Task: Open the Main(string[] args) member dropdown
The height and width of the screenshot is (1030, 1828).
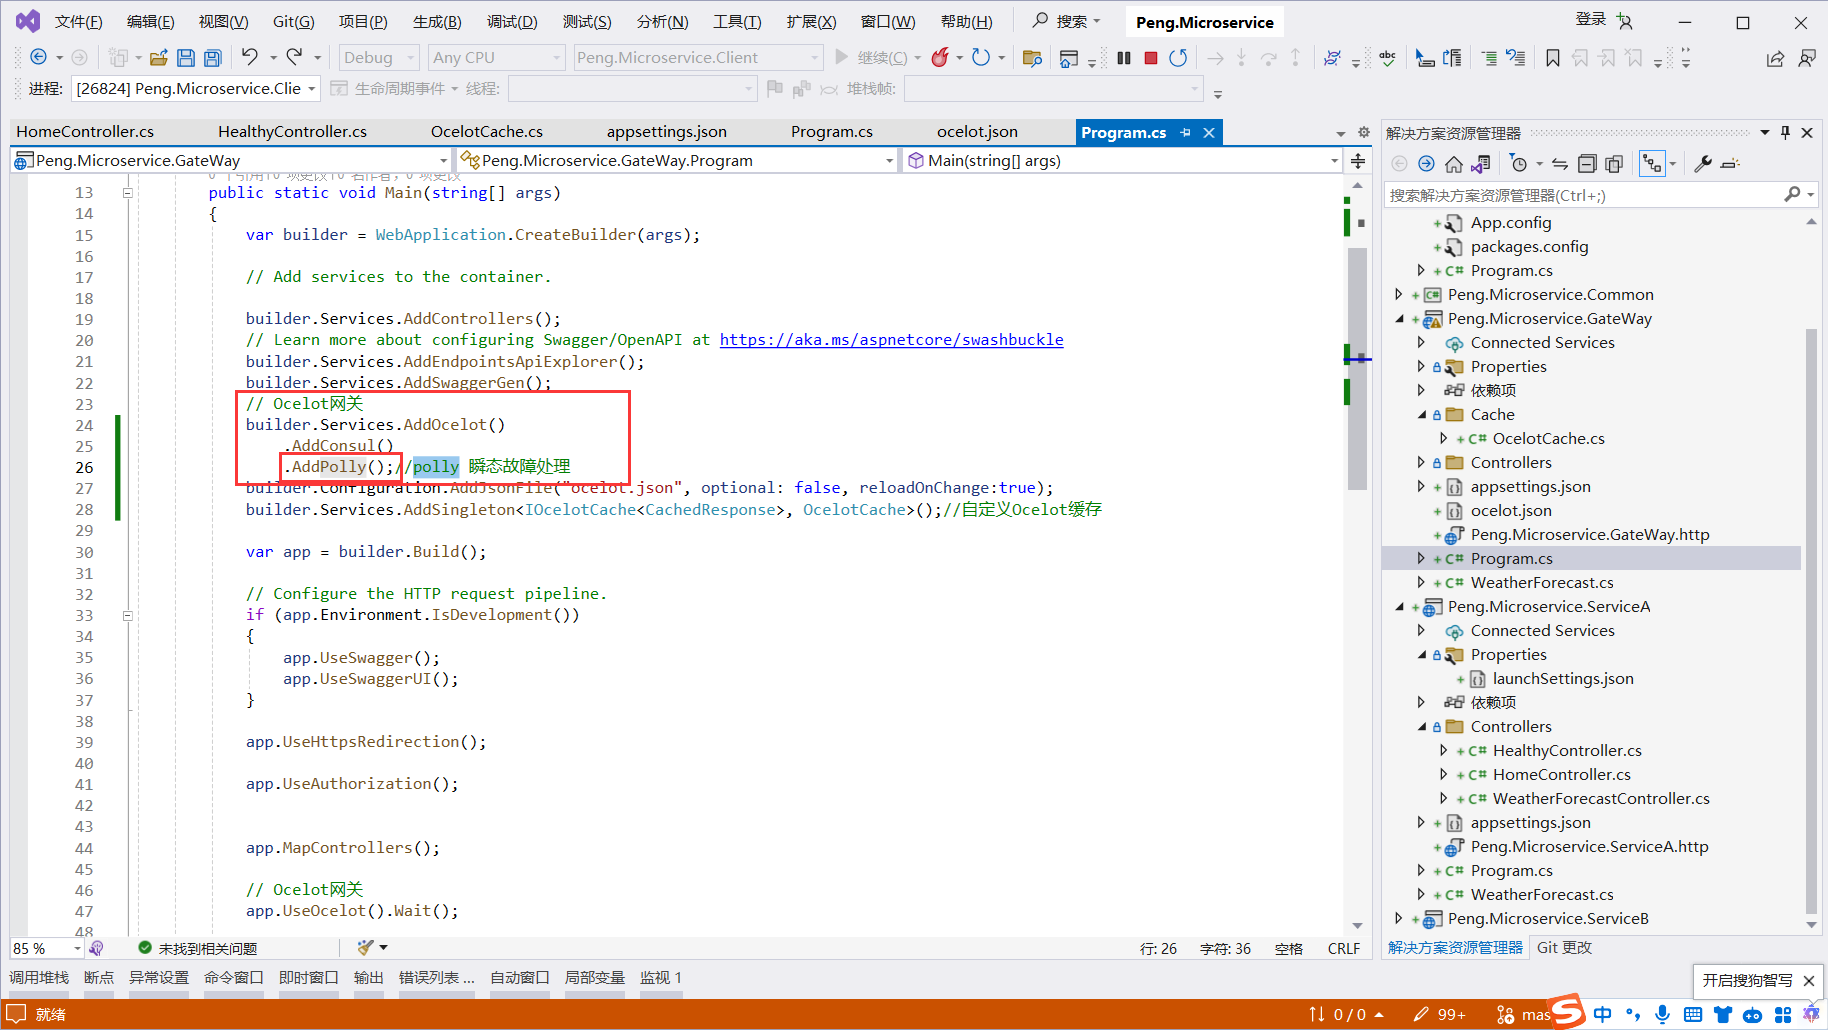Action: [1121, 160]
